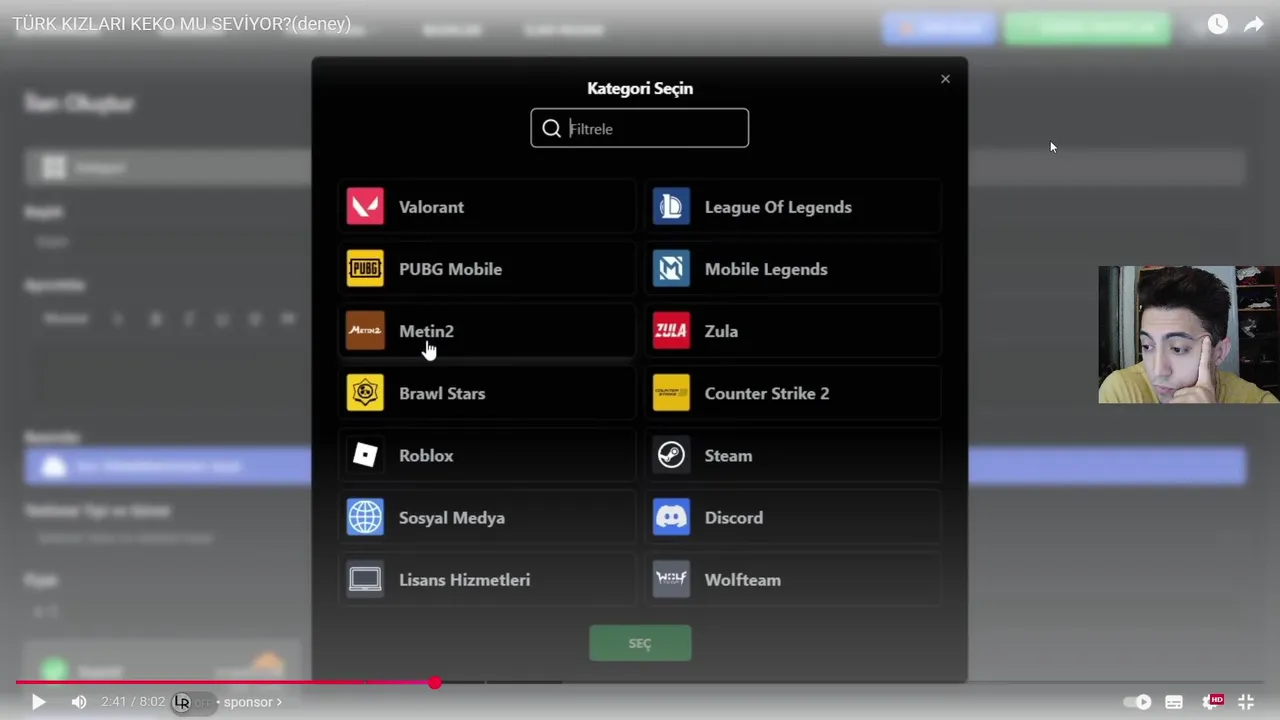Select the Valorant category icon

pos(365,207)
